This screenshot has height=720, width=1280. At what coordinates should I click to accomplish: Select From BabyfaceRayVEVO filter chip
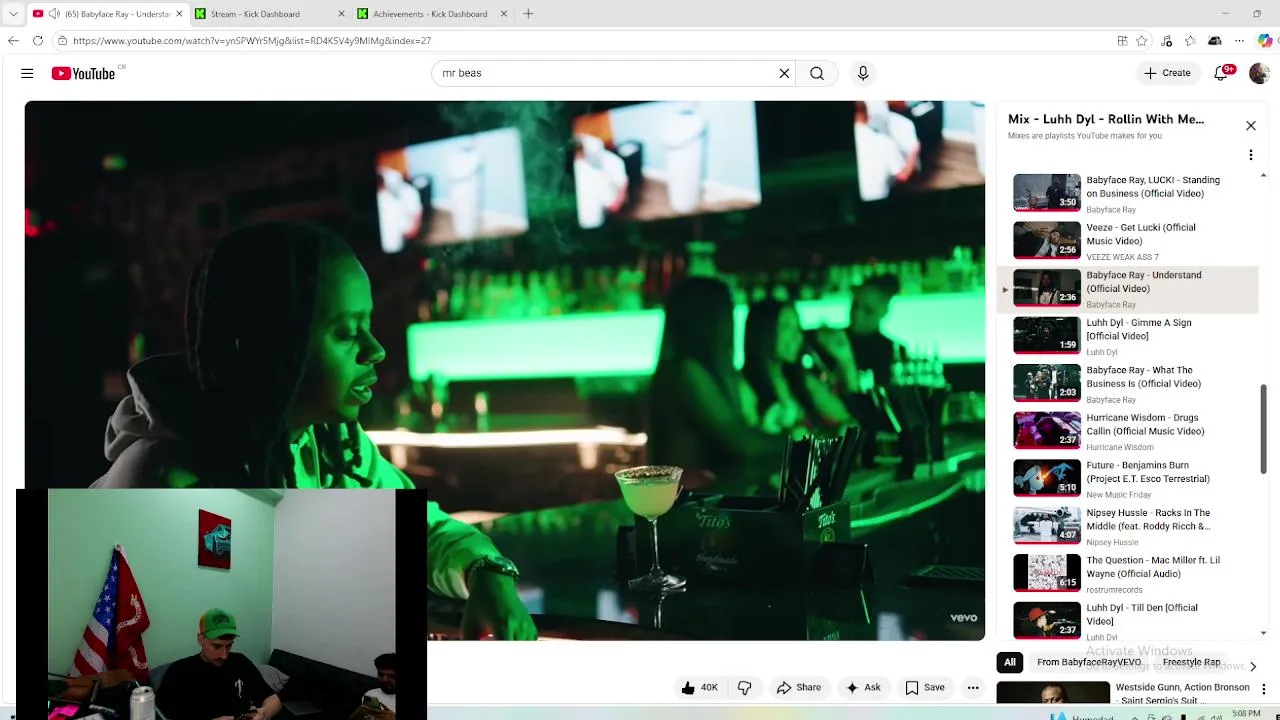[1089, 662]
